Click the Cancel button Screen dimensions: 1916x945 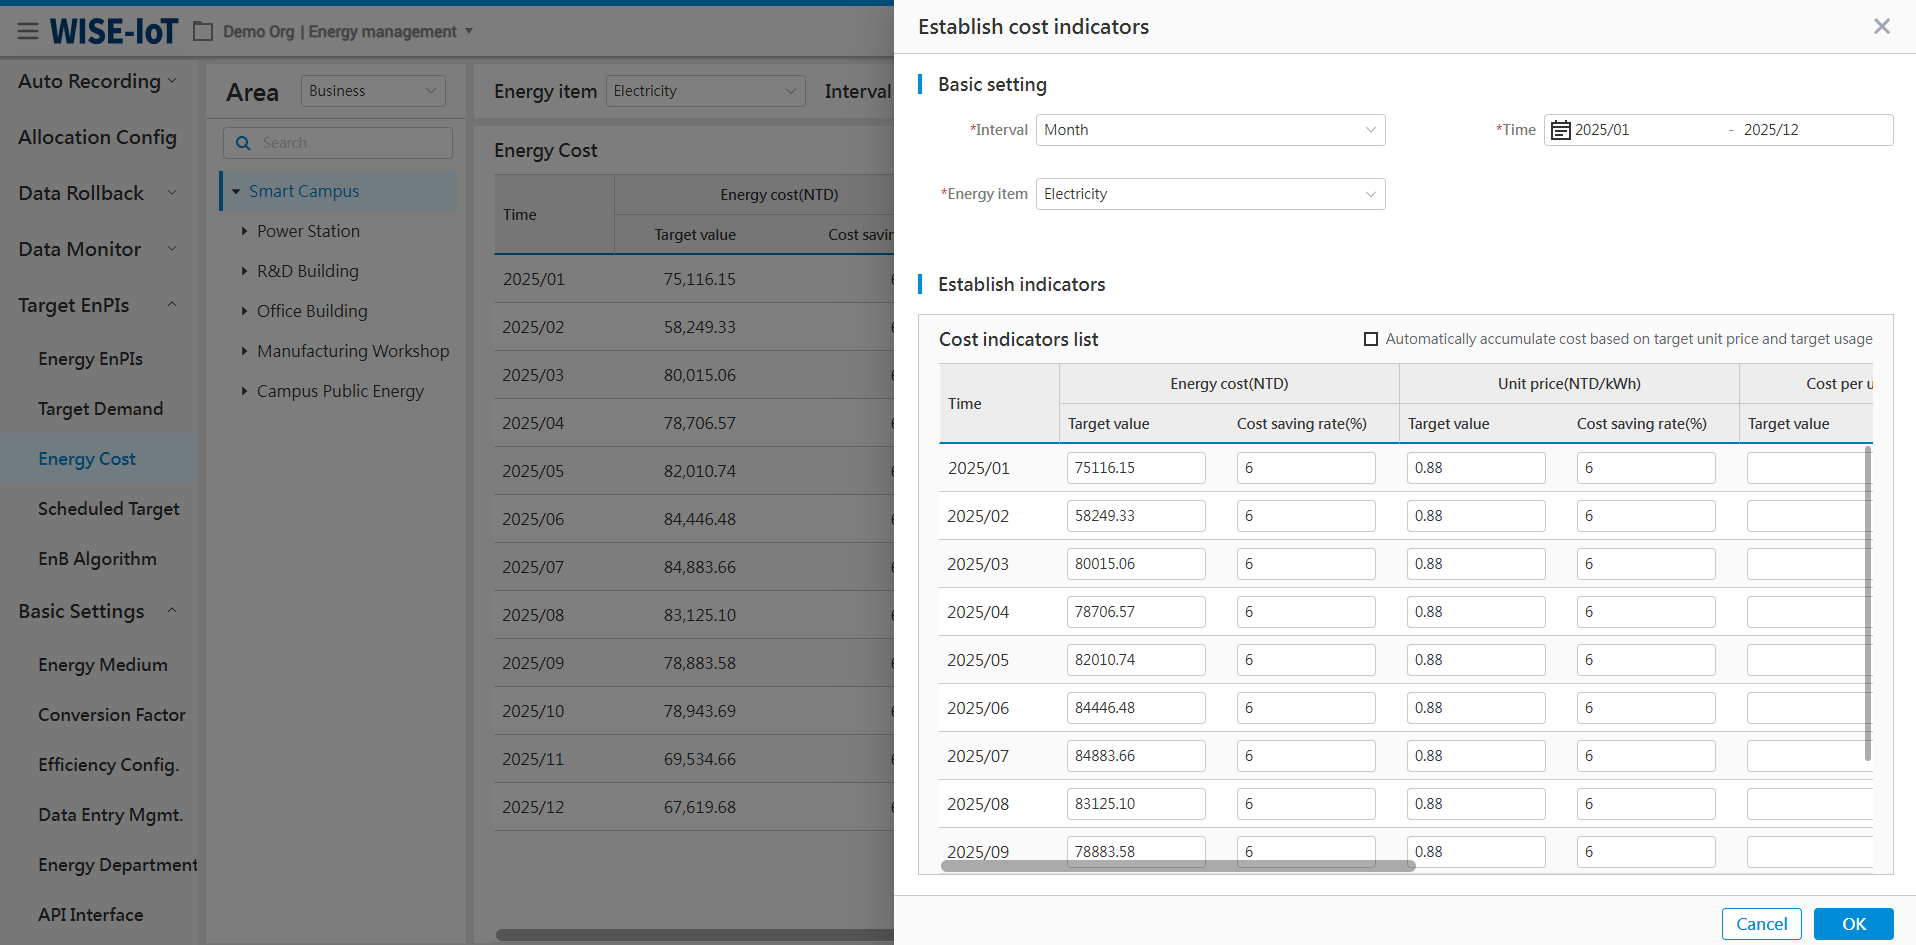tap(1761, 923)
